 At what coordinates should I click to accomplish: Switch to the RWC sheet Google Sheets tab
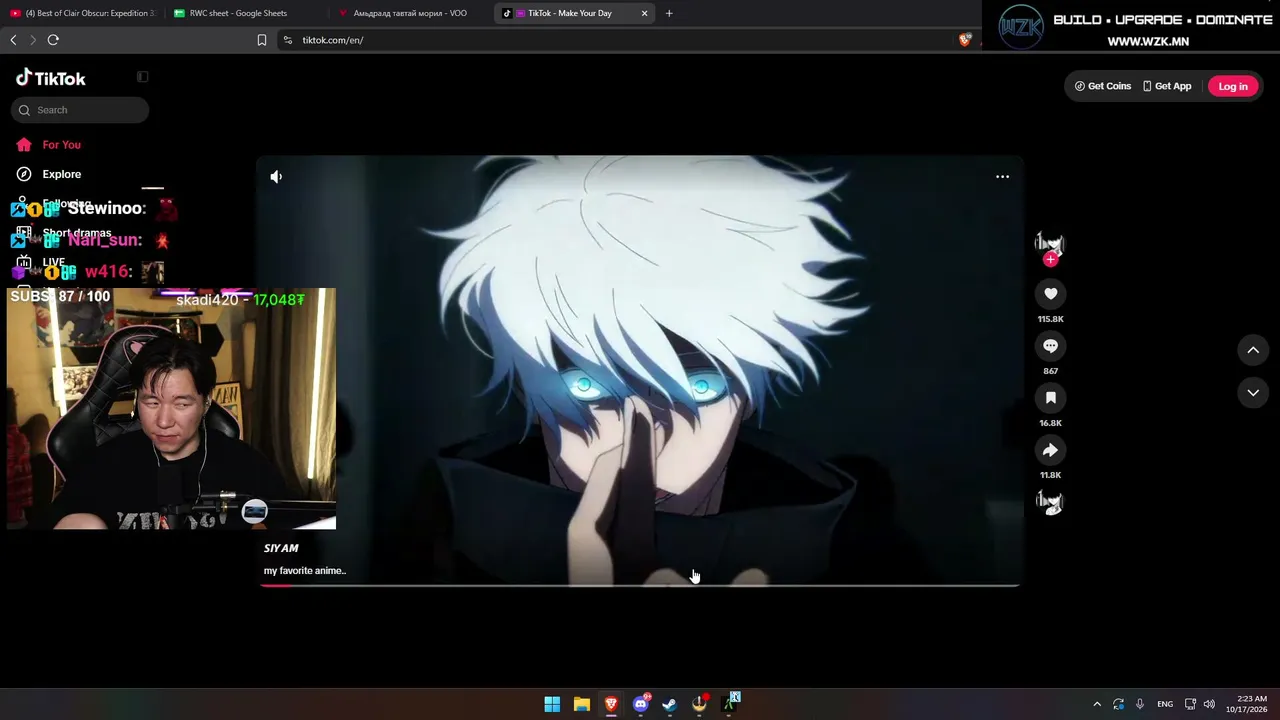coord(240,13)
